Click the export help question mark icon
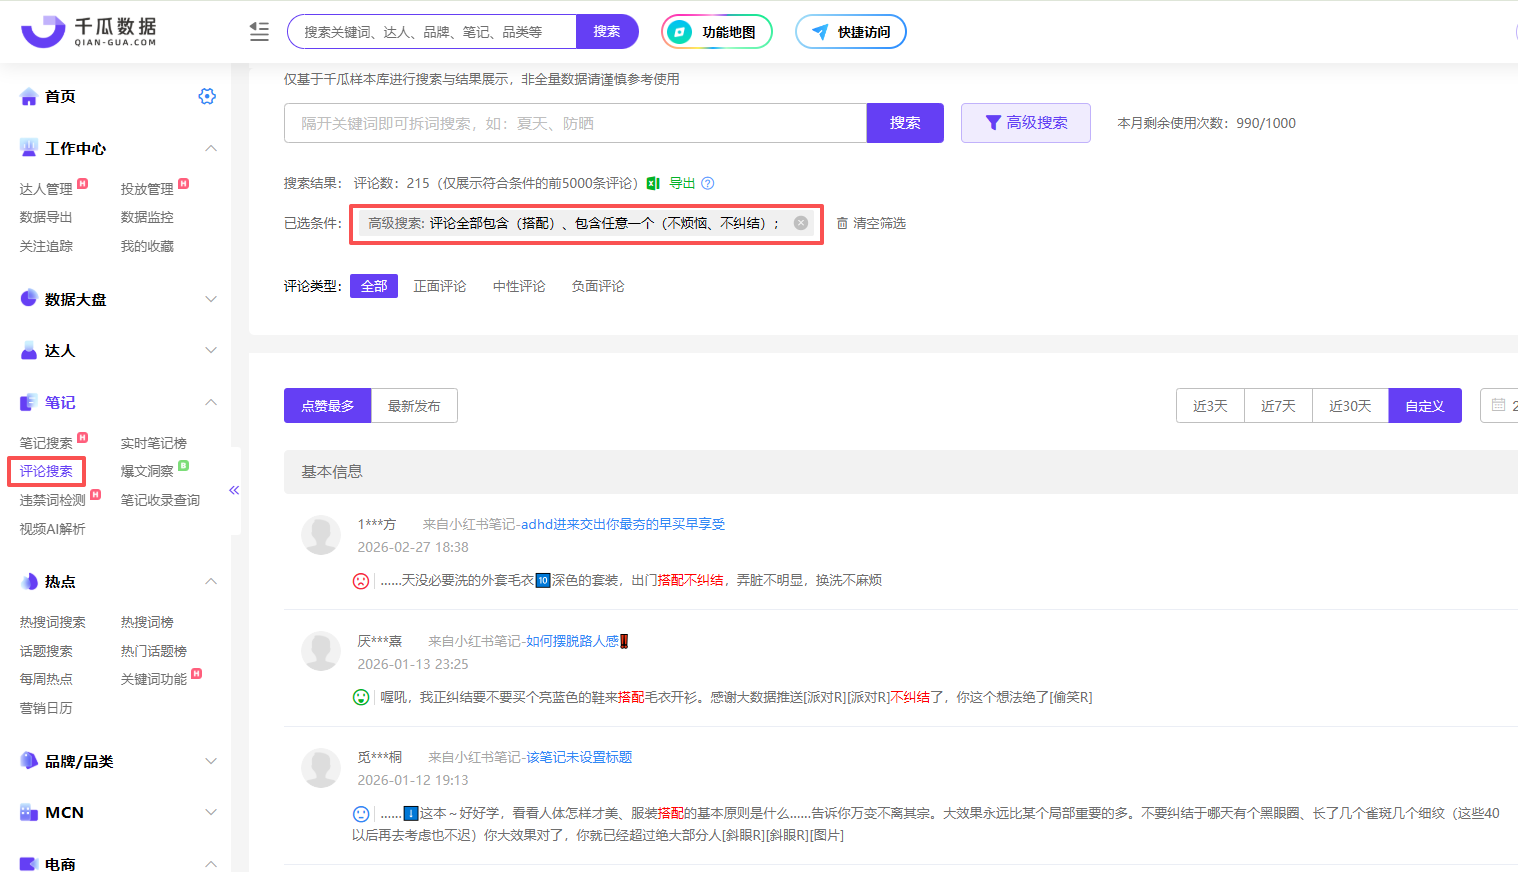 pos(708,183)
